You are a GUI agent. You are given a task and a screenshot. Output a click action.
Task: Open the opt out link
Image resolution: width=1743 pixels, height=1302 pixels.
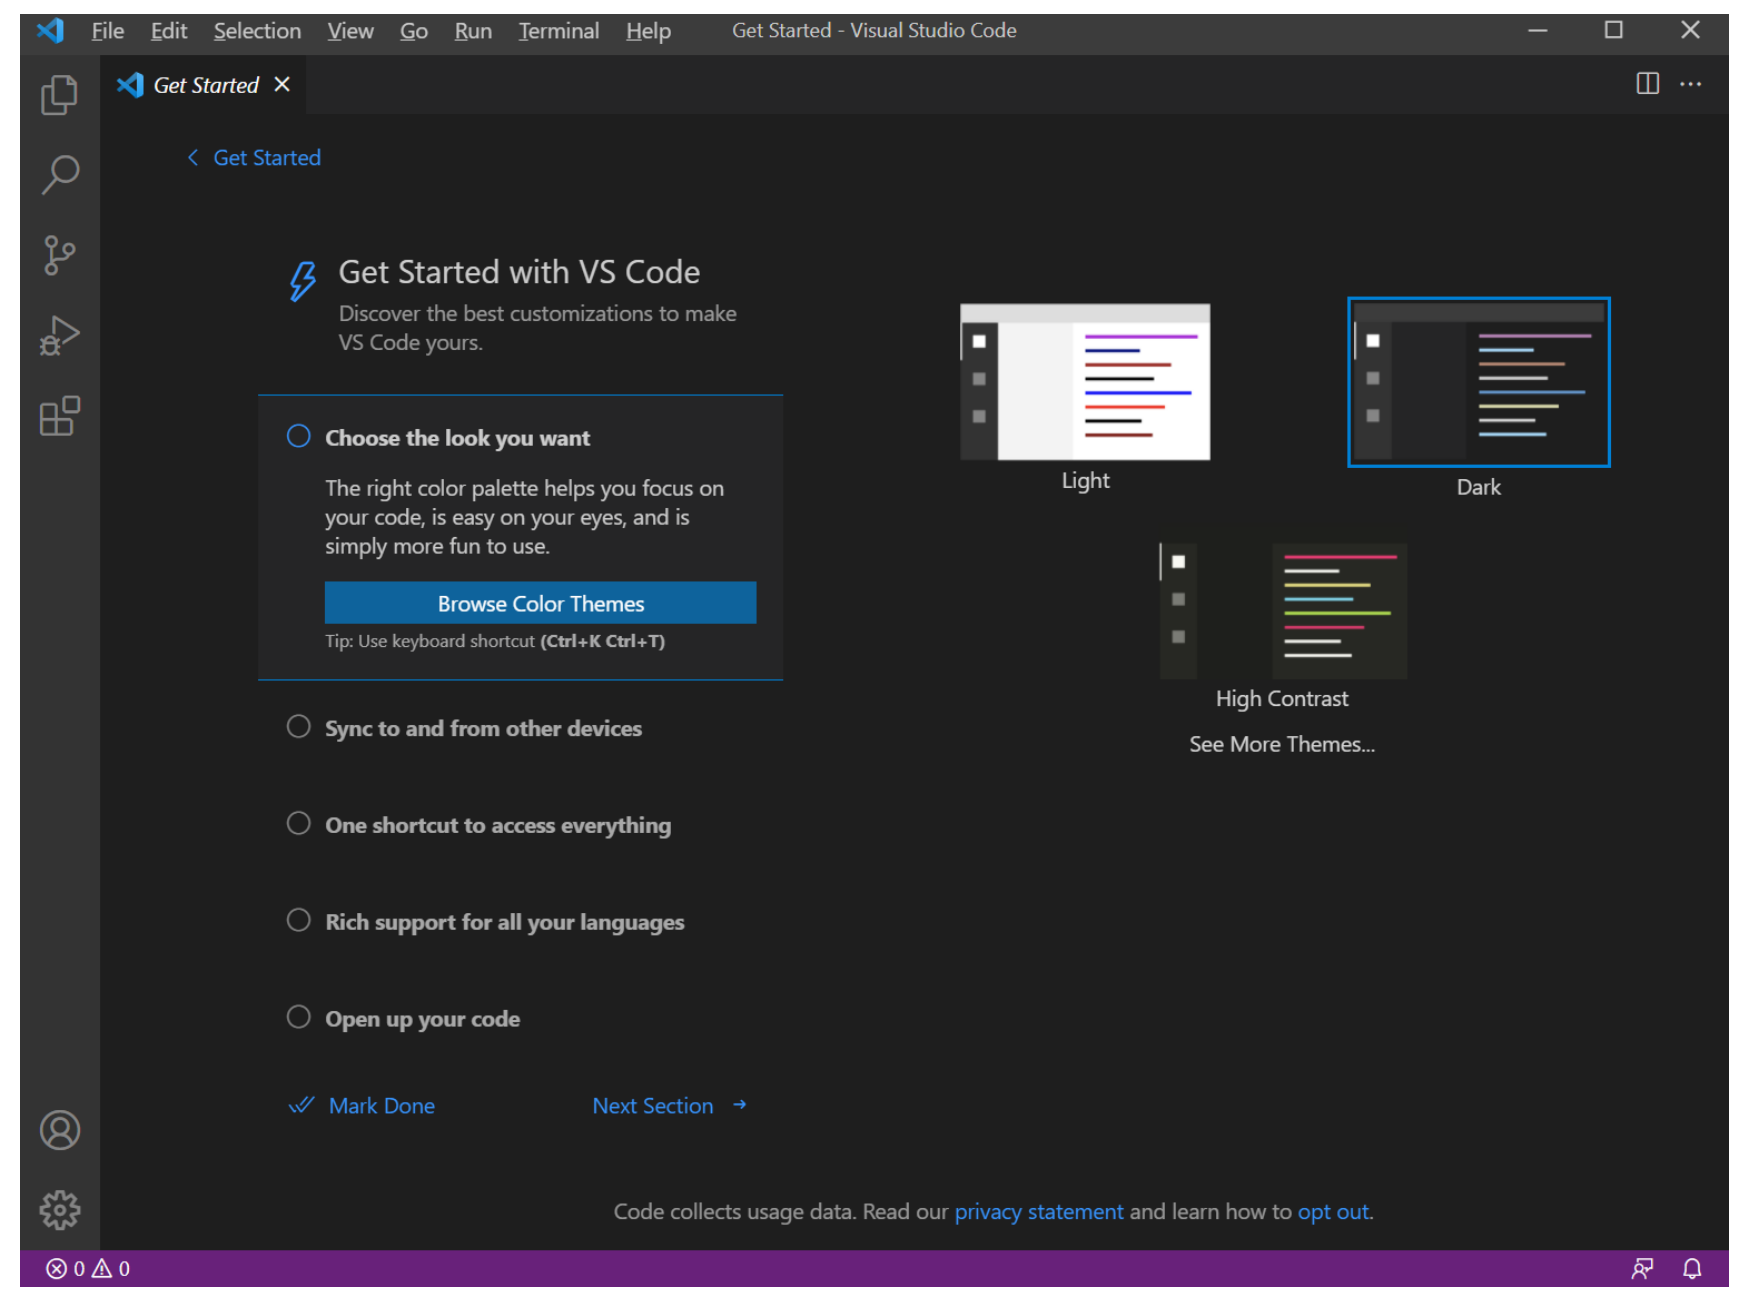pyautogui.click(x=1333, y=1212)
